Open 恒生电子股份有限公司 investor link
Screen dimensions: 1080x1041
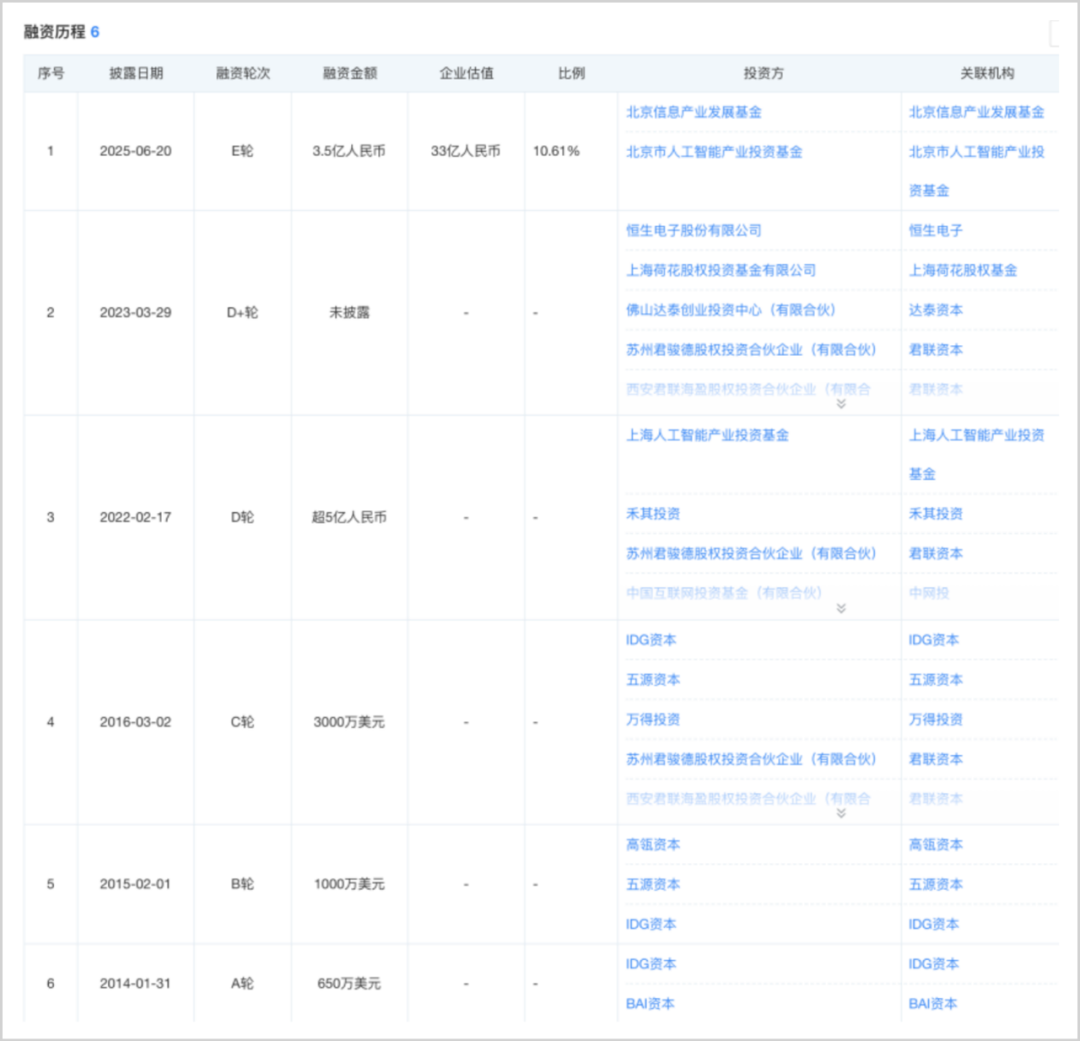tap(694, 230)
